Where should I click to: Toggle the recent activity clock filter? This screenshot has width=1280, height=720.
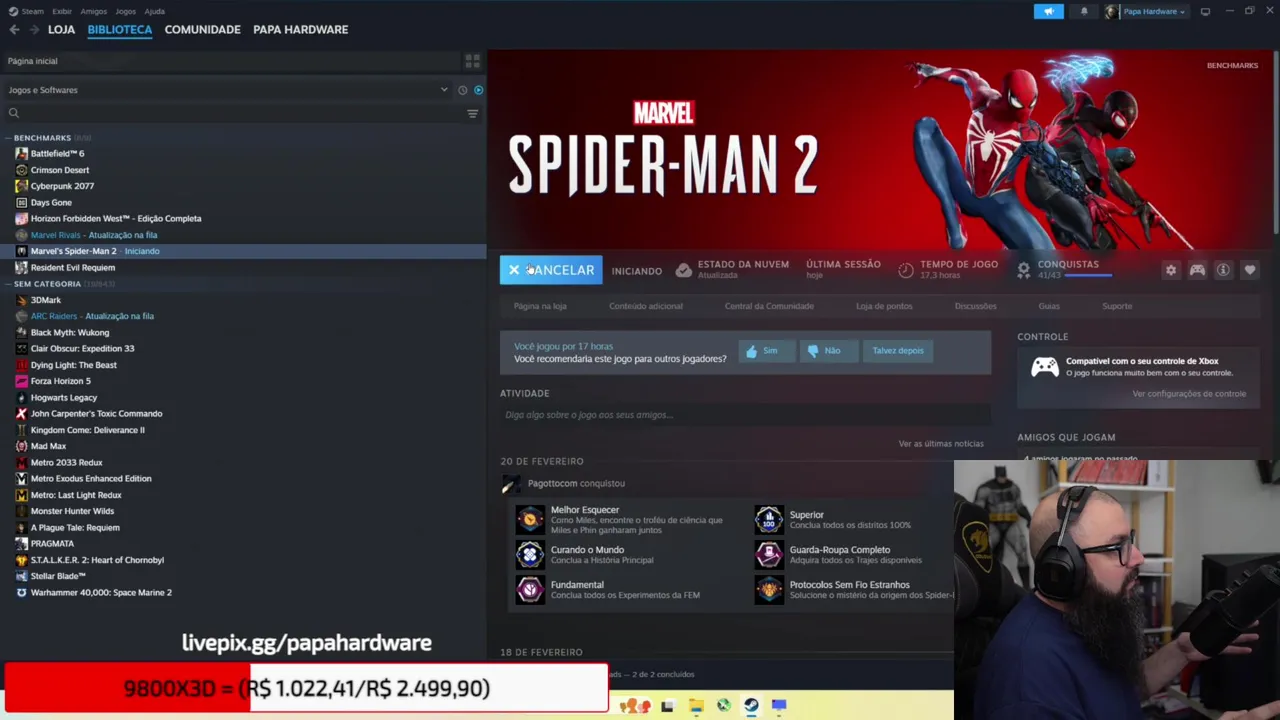[462, 90]
